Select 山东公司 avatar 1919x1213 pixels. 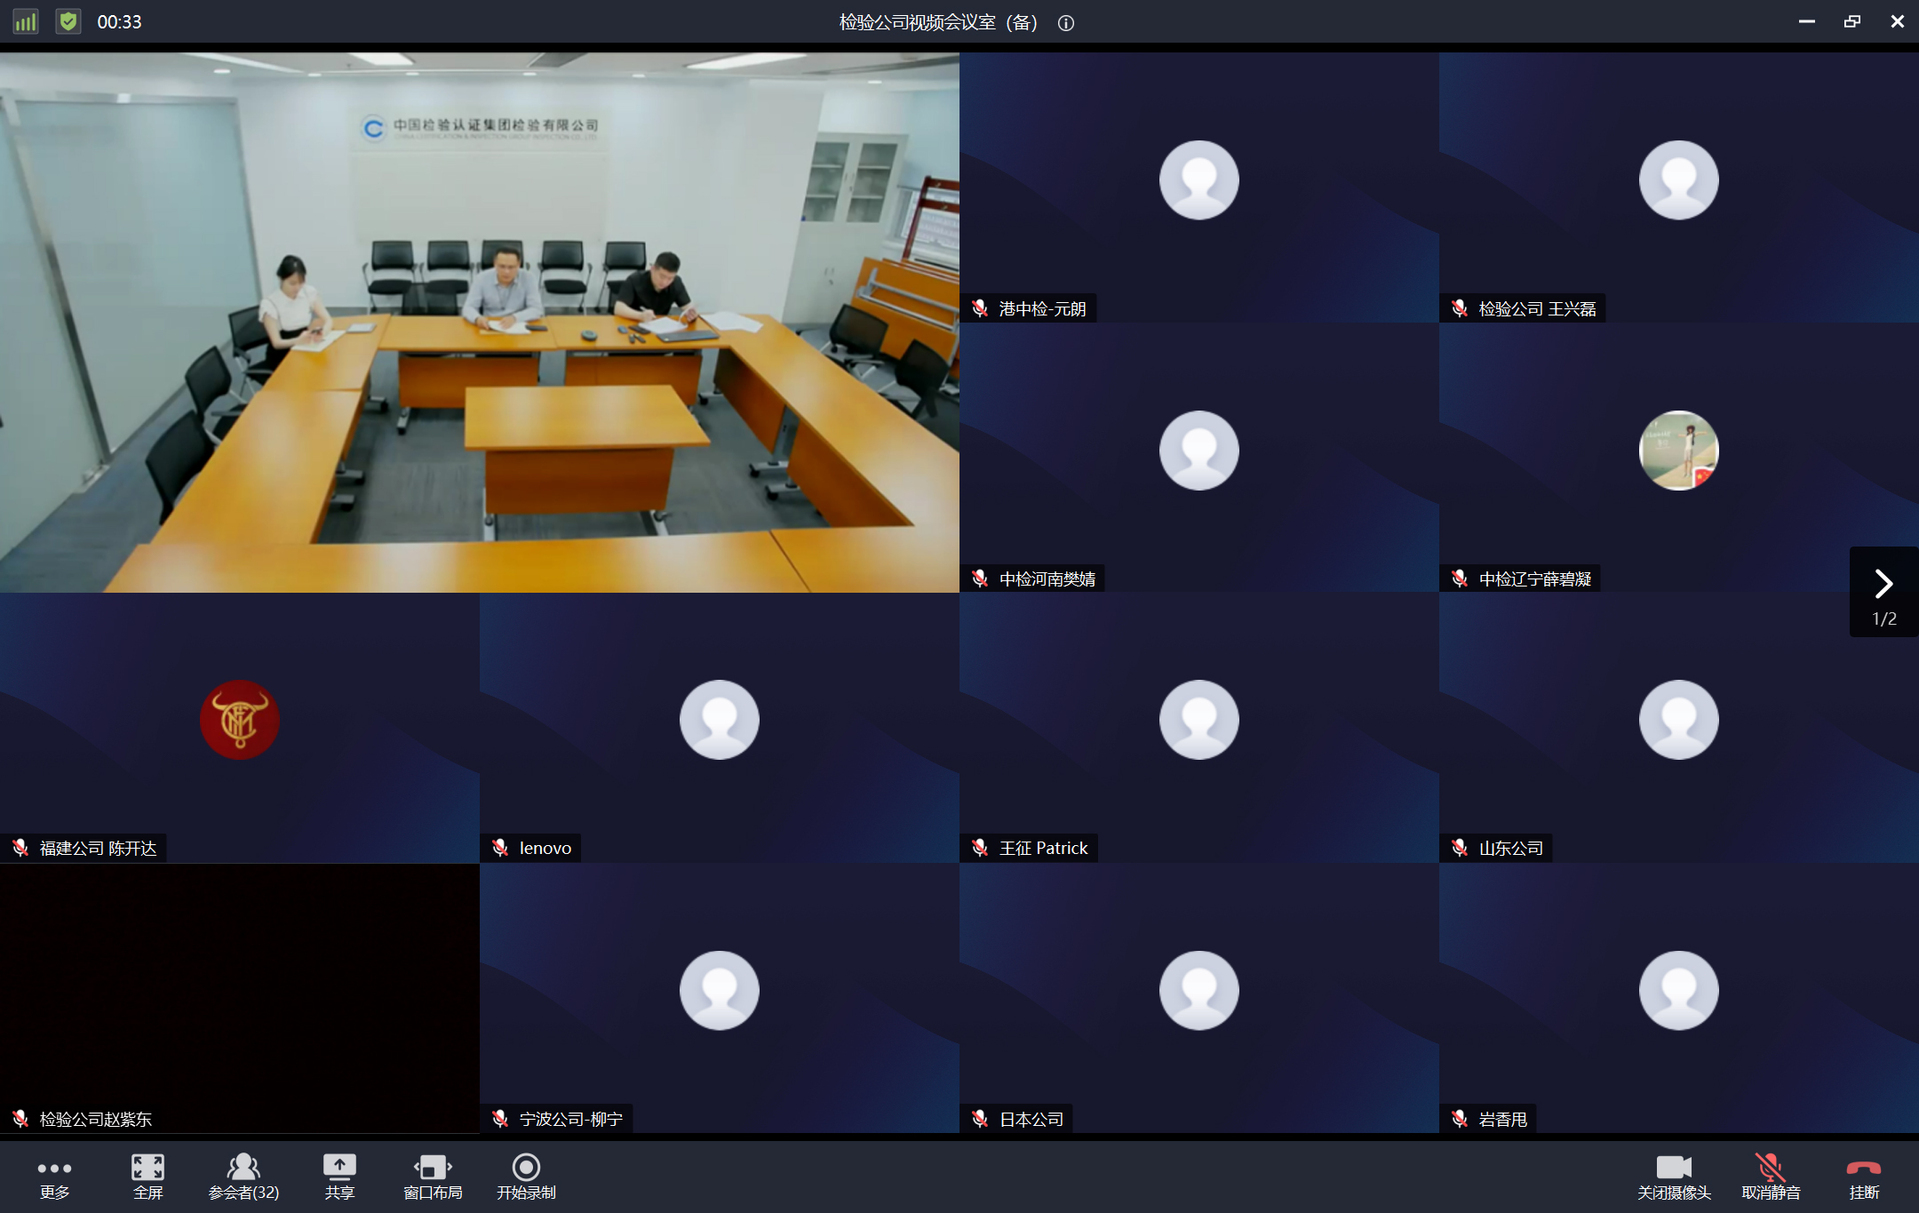coord(1679,720)
